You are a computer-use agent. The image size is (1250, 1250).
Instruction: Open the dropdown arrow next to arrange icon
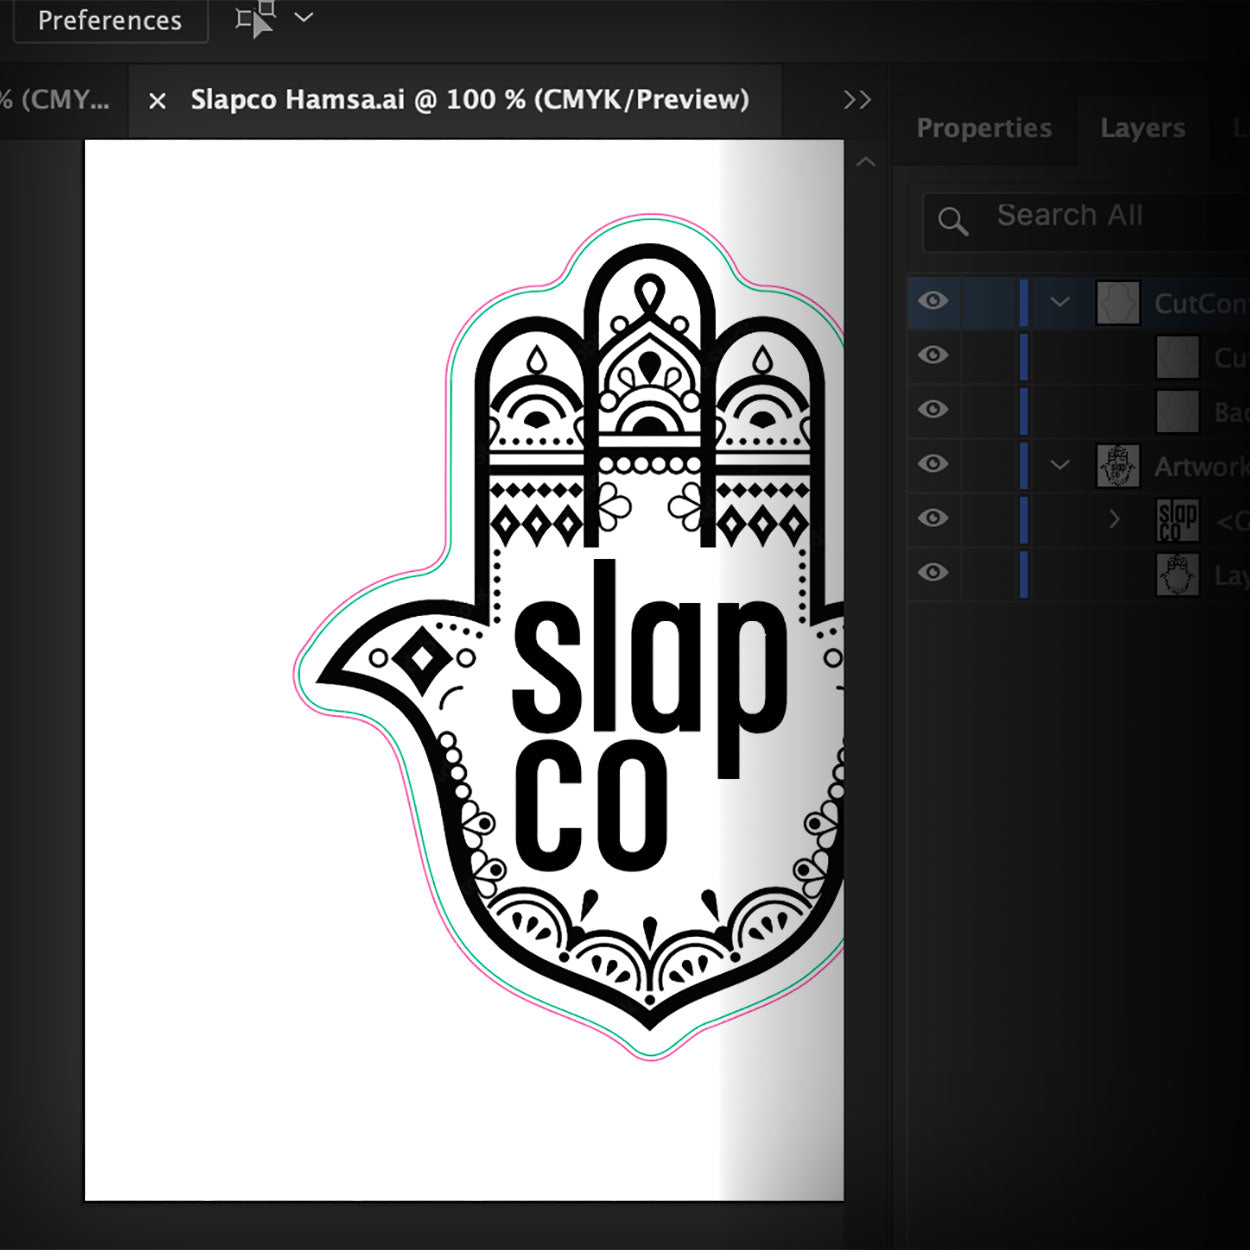pos(304,18)
